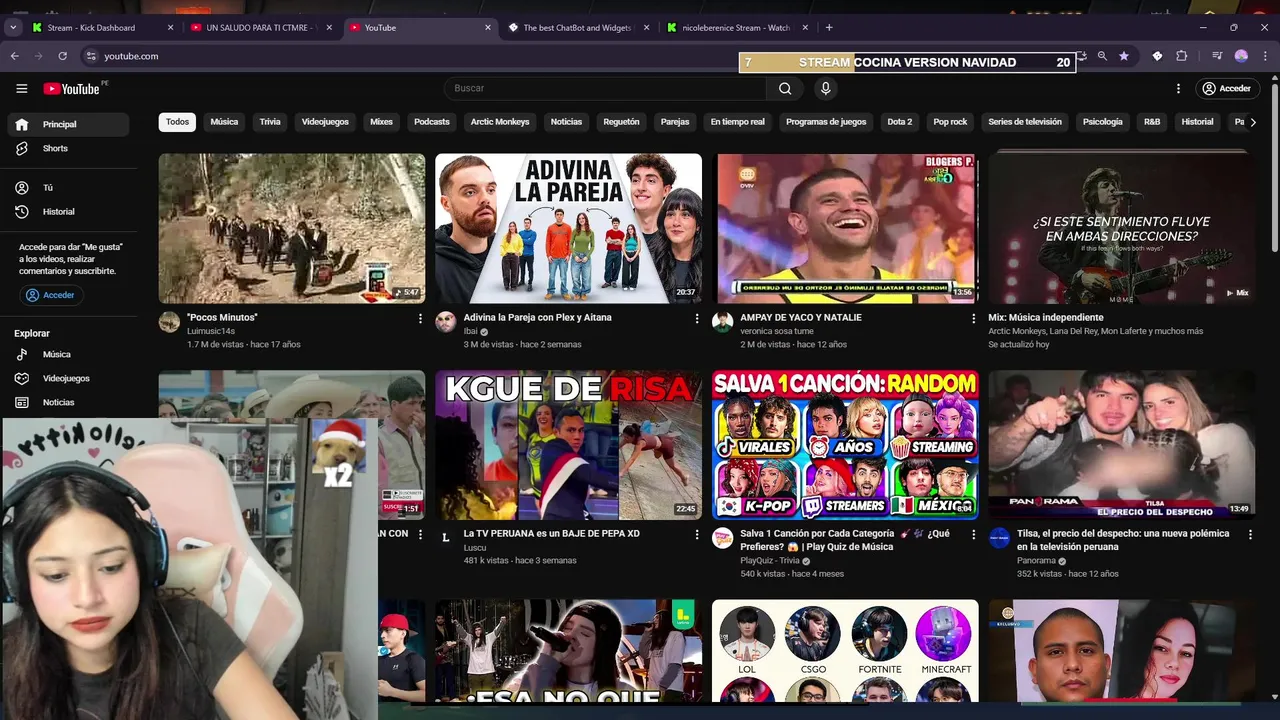Open YouTube settings three-dot menu

point(1178,88)
